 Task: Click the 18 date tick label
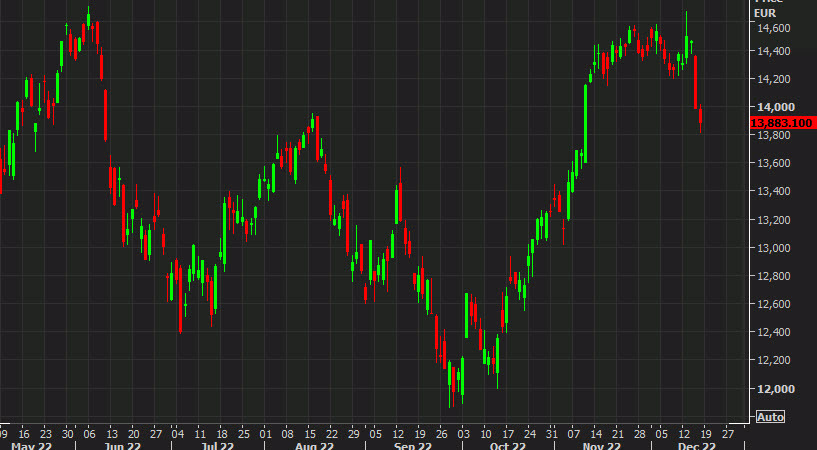[x=222, y=434]
